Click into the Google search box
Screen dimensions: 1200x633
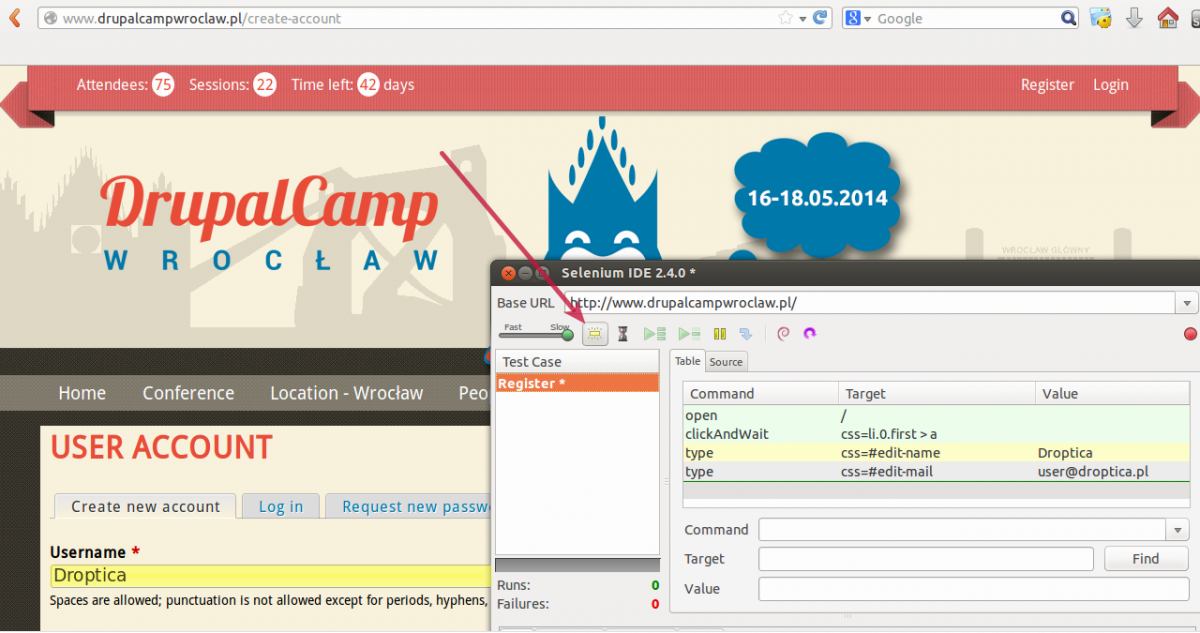click(965, 19)
